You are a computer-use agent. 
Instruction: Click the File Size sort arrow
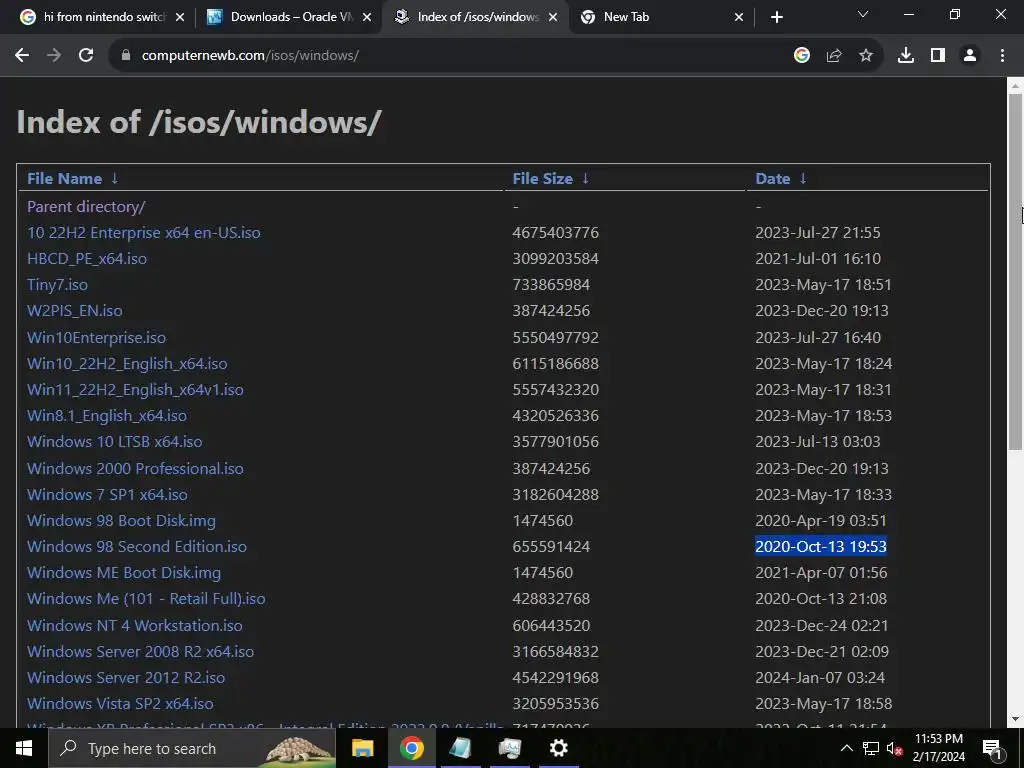[x=586, y=178]
